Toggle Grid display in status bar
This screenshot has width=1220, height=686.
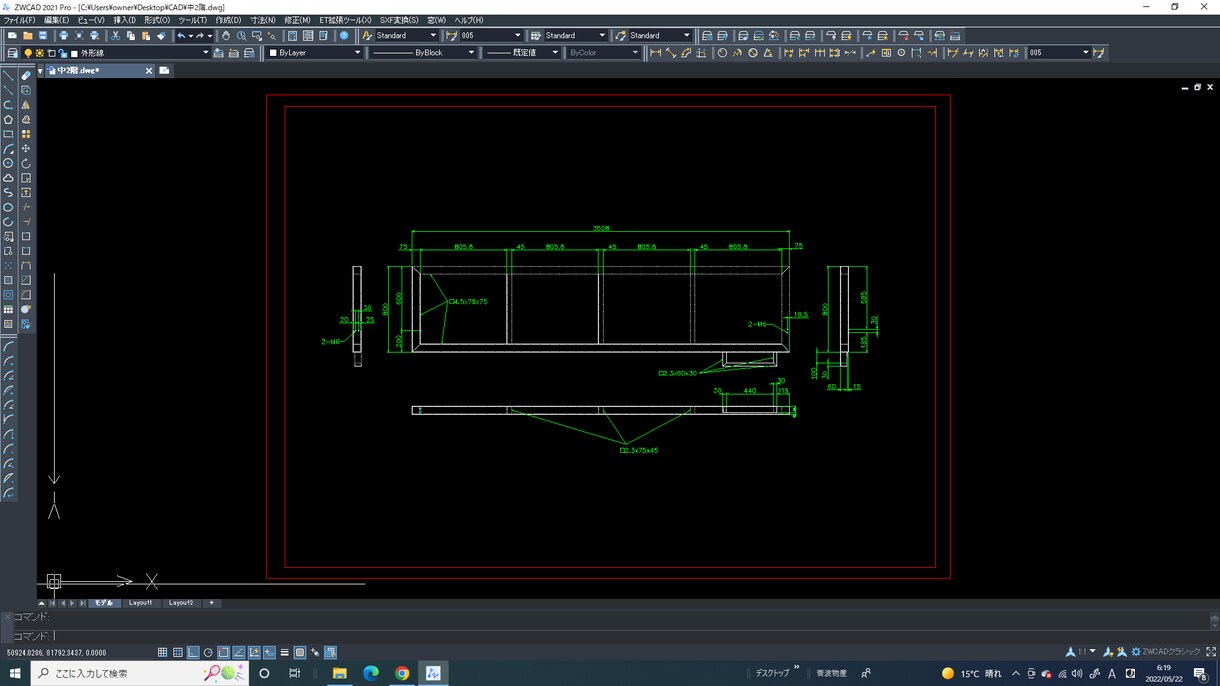pyautogui.click(x=178, y=653)
